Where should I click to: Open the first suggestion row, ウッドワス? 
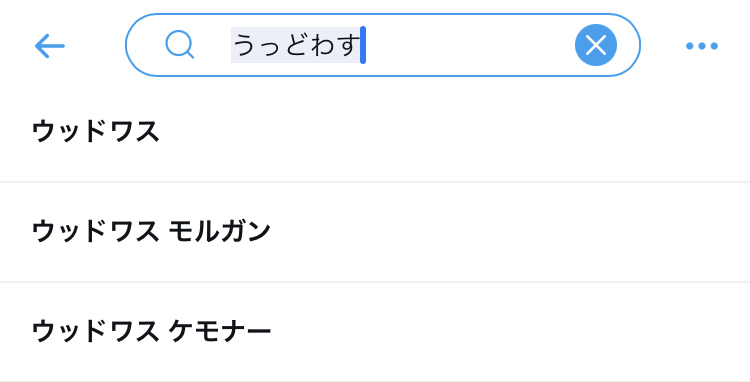[x=375, y=131]
